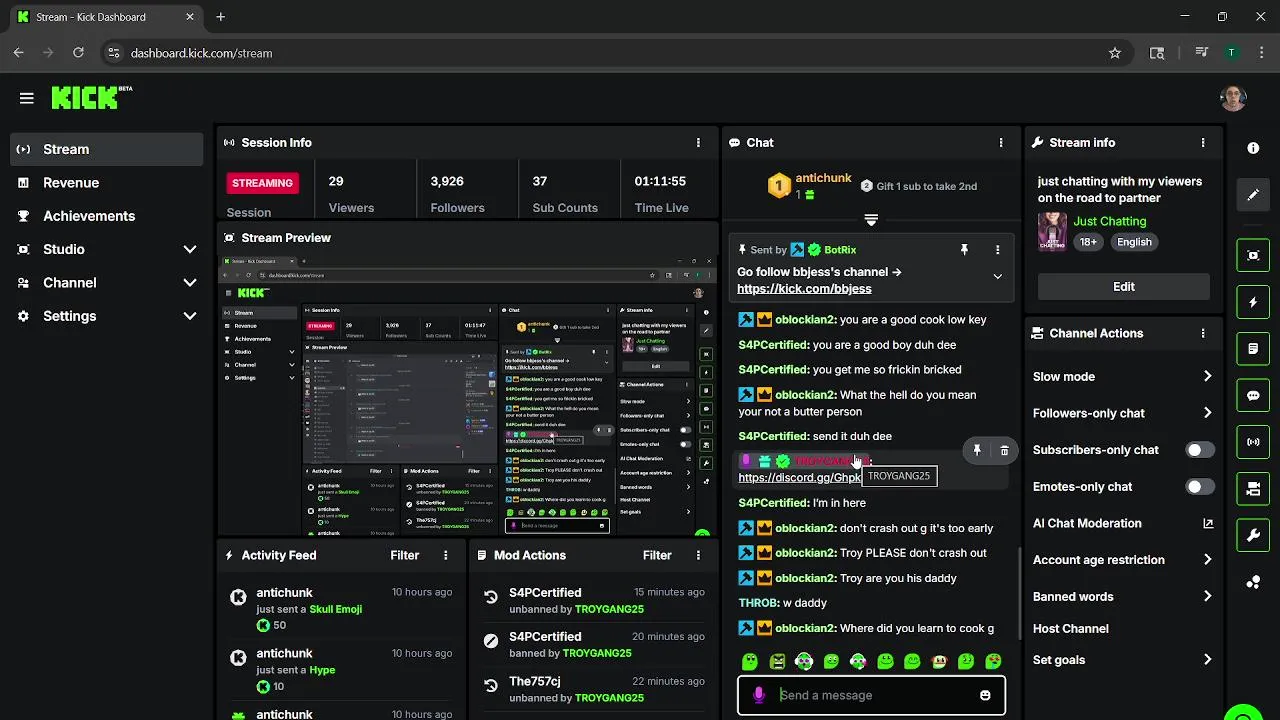
Task: Expand the BotRix pinned message chevron
Action: (997, 277)
